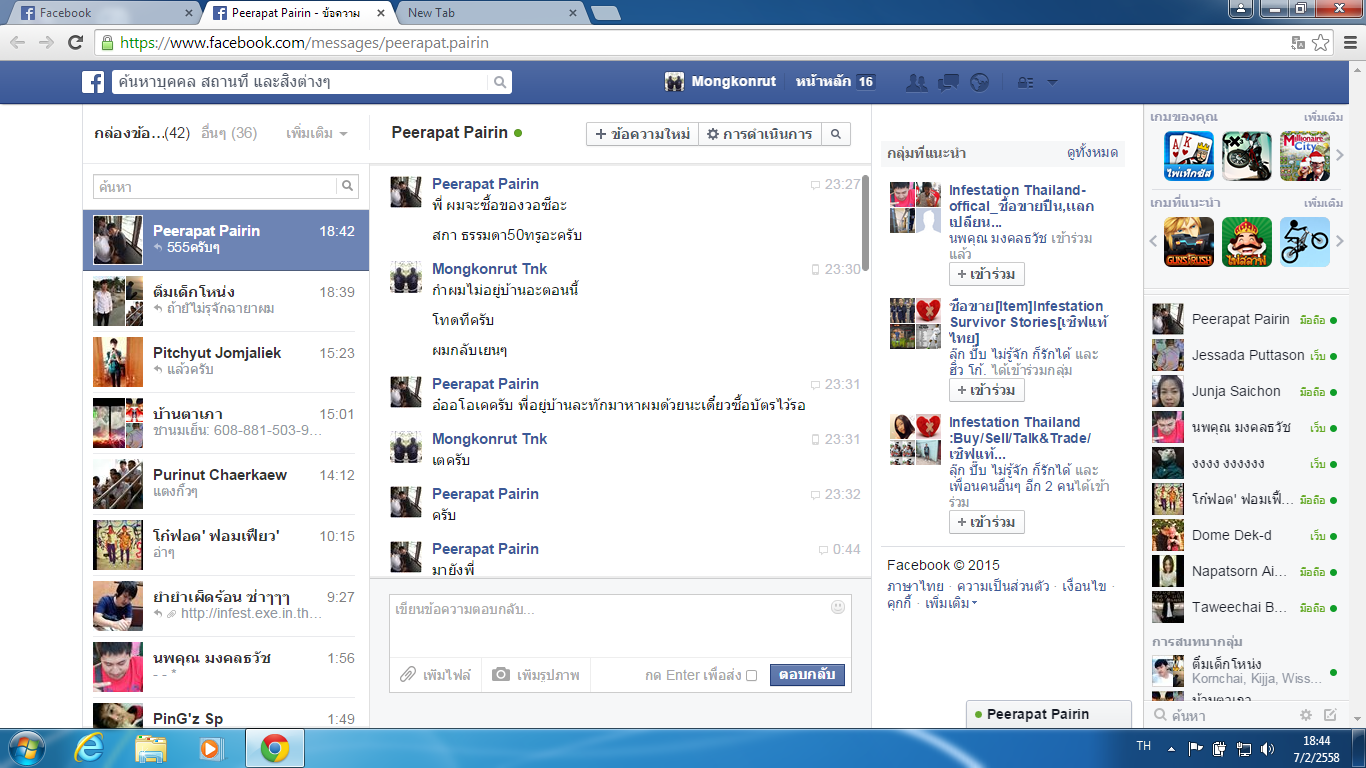Viewport: 1366px width, 768px height.
Task: Click the volume icon in system tray
Action: pyautogui.click(x=1267, y=748)
